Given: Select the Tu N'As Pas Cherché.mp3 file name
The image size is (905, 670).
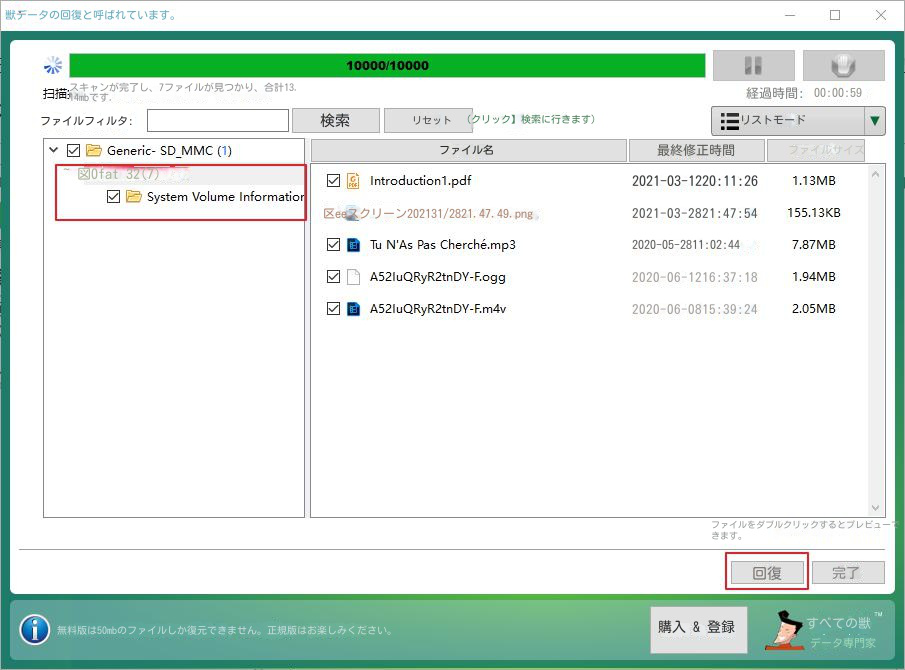Looking at the screenshot, I should point(443,245).
